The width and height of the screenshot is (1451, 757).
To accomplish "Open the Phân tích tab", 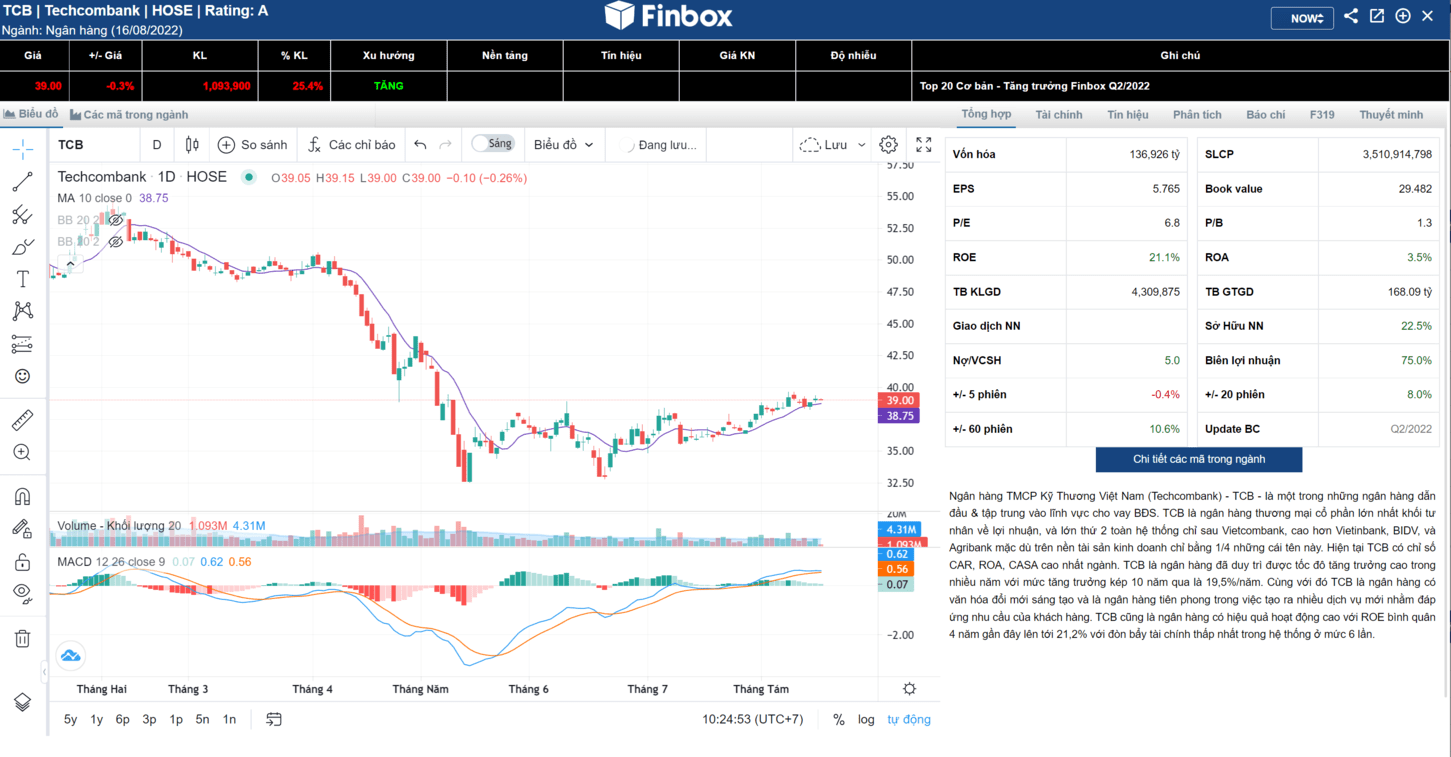I will [1197, 115].
